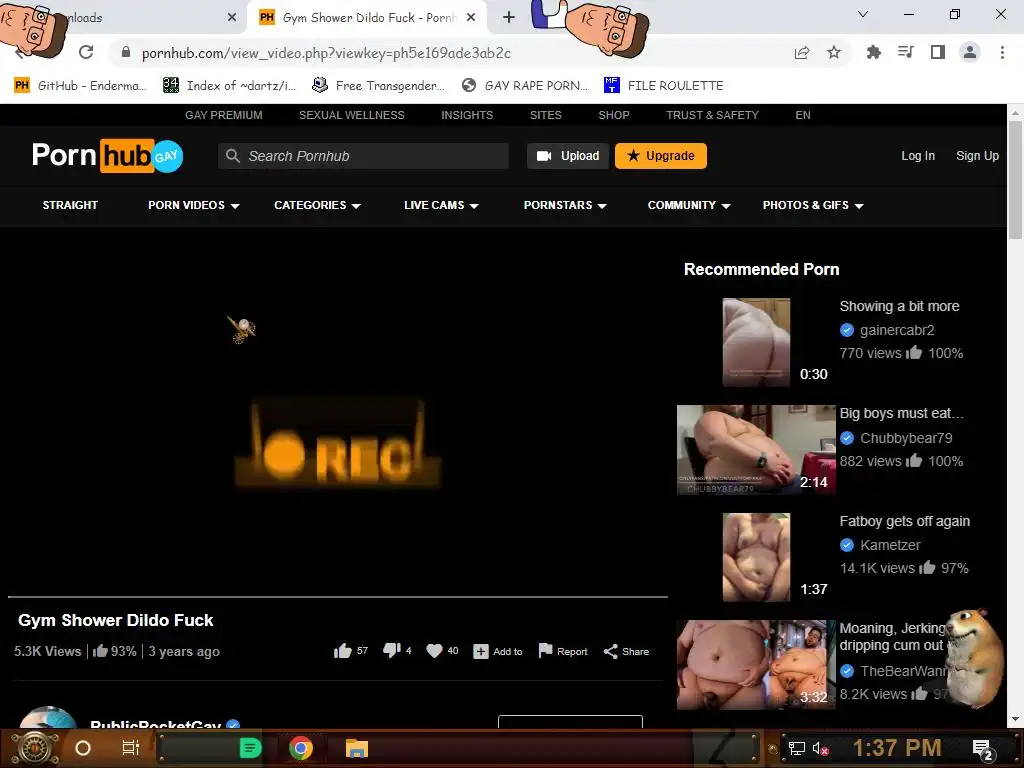
Task: Click the muted volume tray icon
Action: (822, 749)
